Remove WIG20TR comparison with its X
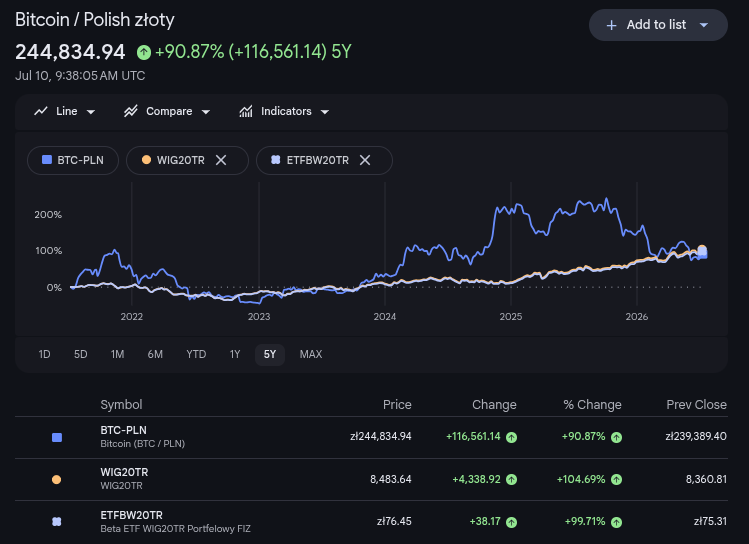Viewport: 749px width, 544px height. (x=221, y=160)
